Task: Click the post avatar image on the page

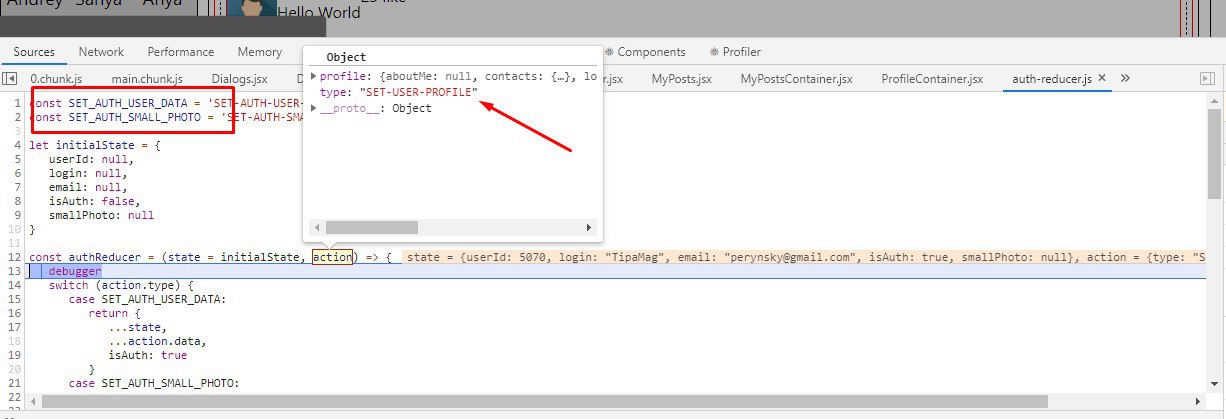Action: point(251,9)
